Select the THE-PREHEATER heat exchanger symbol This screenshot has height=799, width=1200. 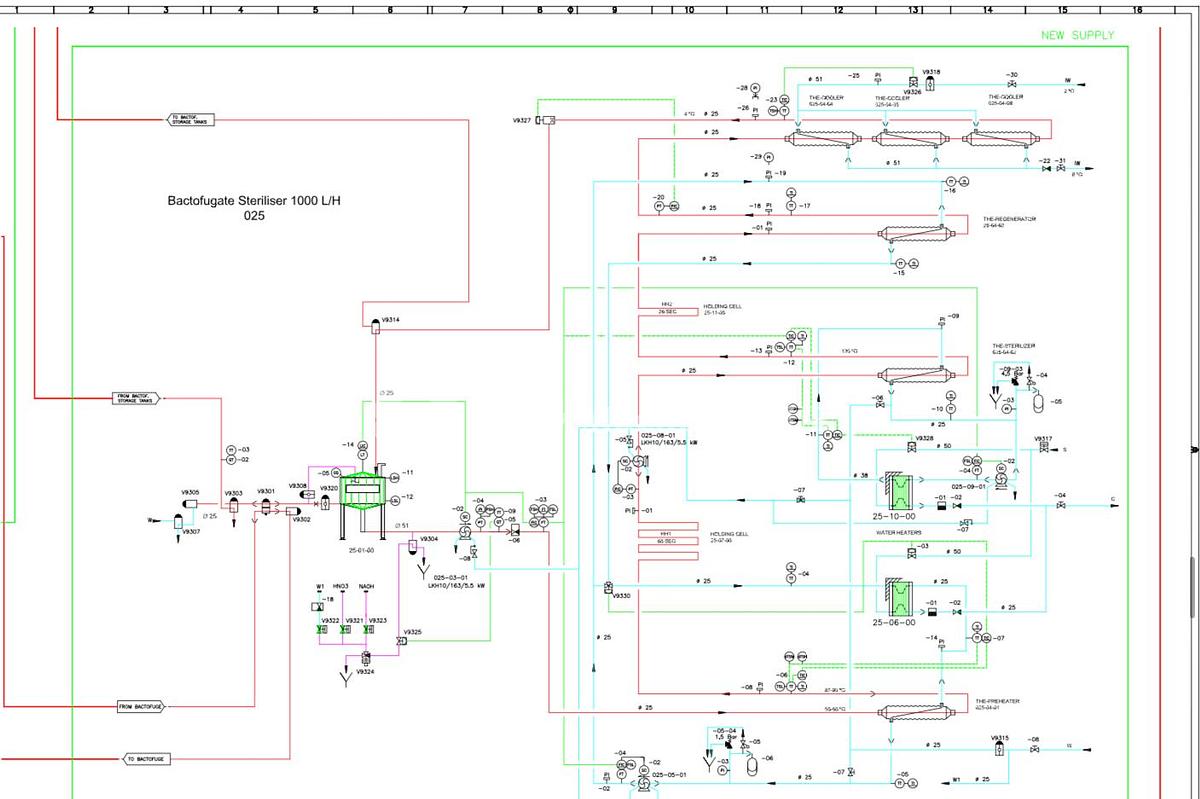click(911, 713)
